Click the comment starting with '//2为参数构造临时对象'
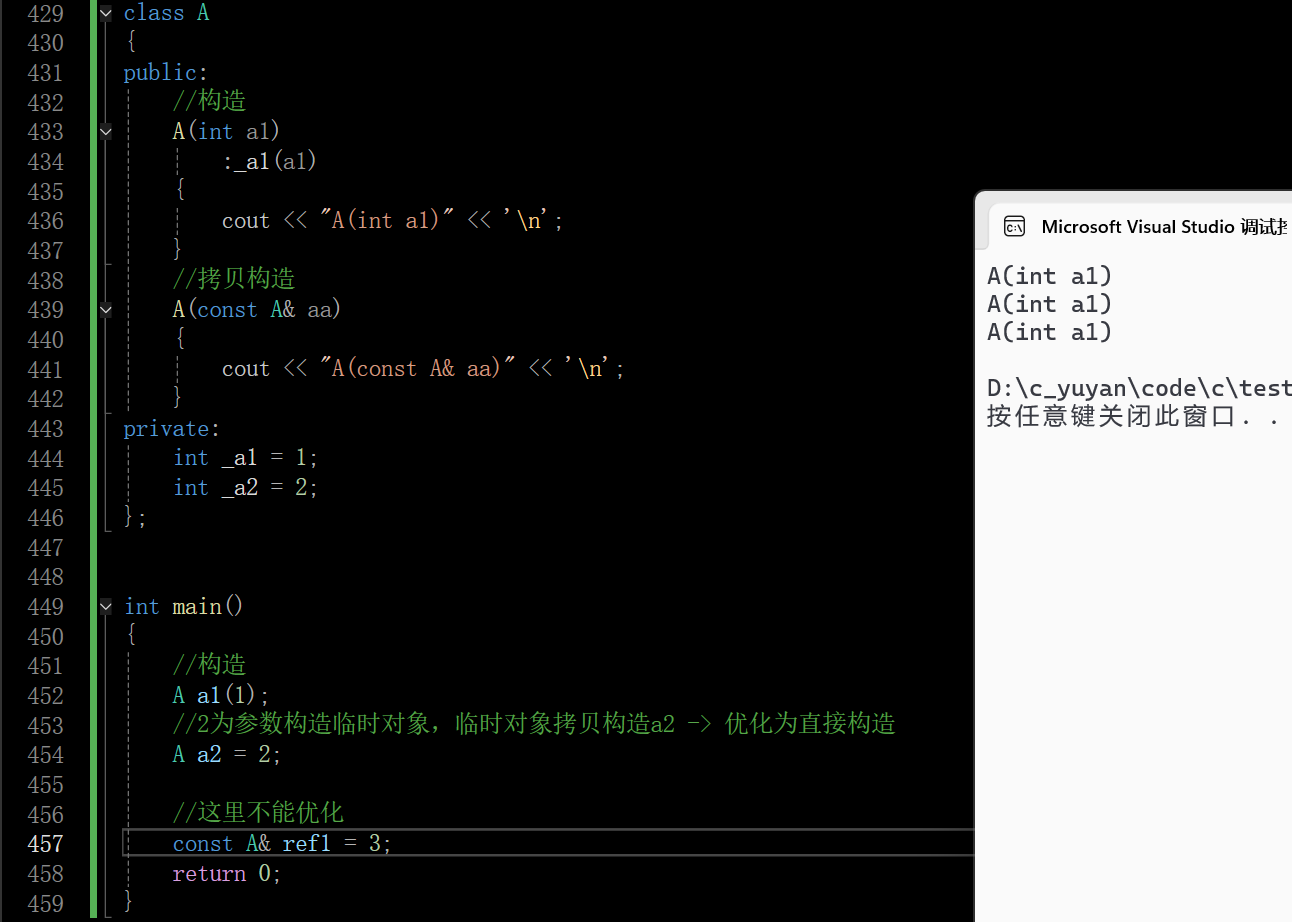Viewport: 1292px width, 922px height. point(534,725)
